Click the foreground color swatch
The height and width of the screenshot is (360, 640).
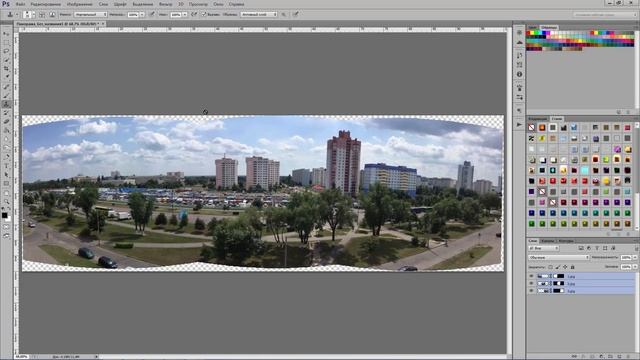4,215
